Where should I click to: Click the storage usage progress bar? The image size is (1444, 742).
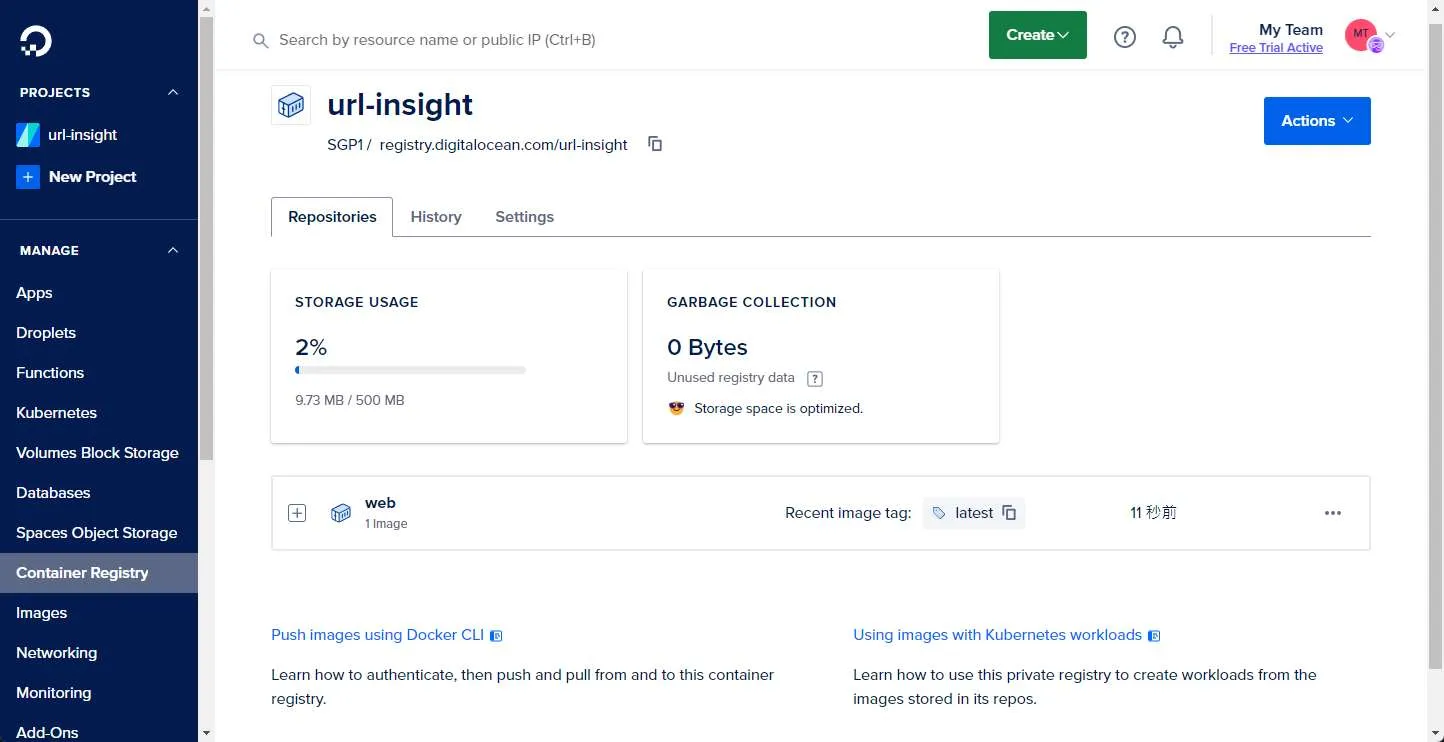tap(410, 370)
